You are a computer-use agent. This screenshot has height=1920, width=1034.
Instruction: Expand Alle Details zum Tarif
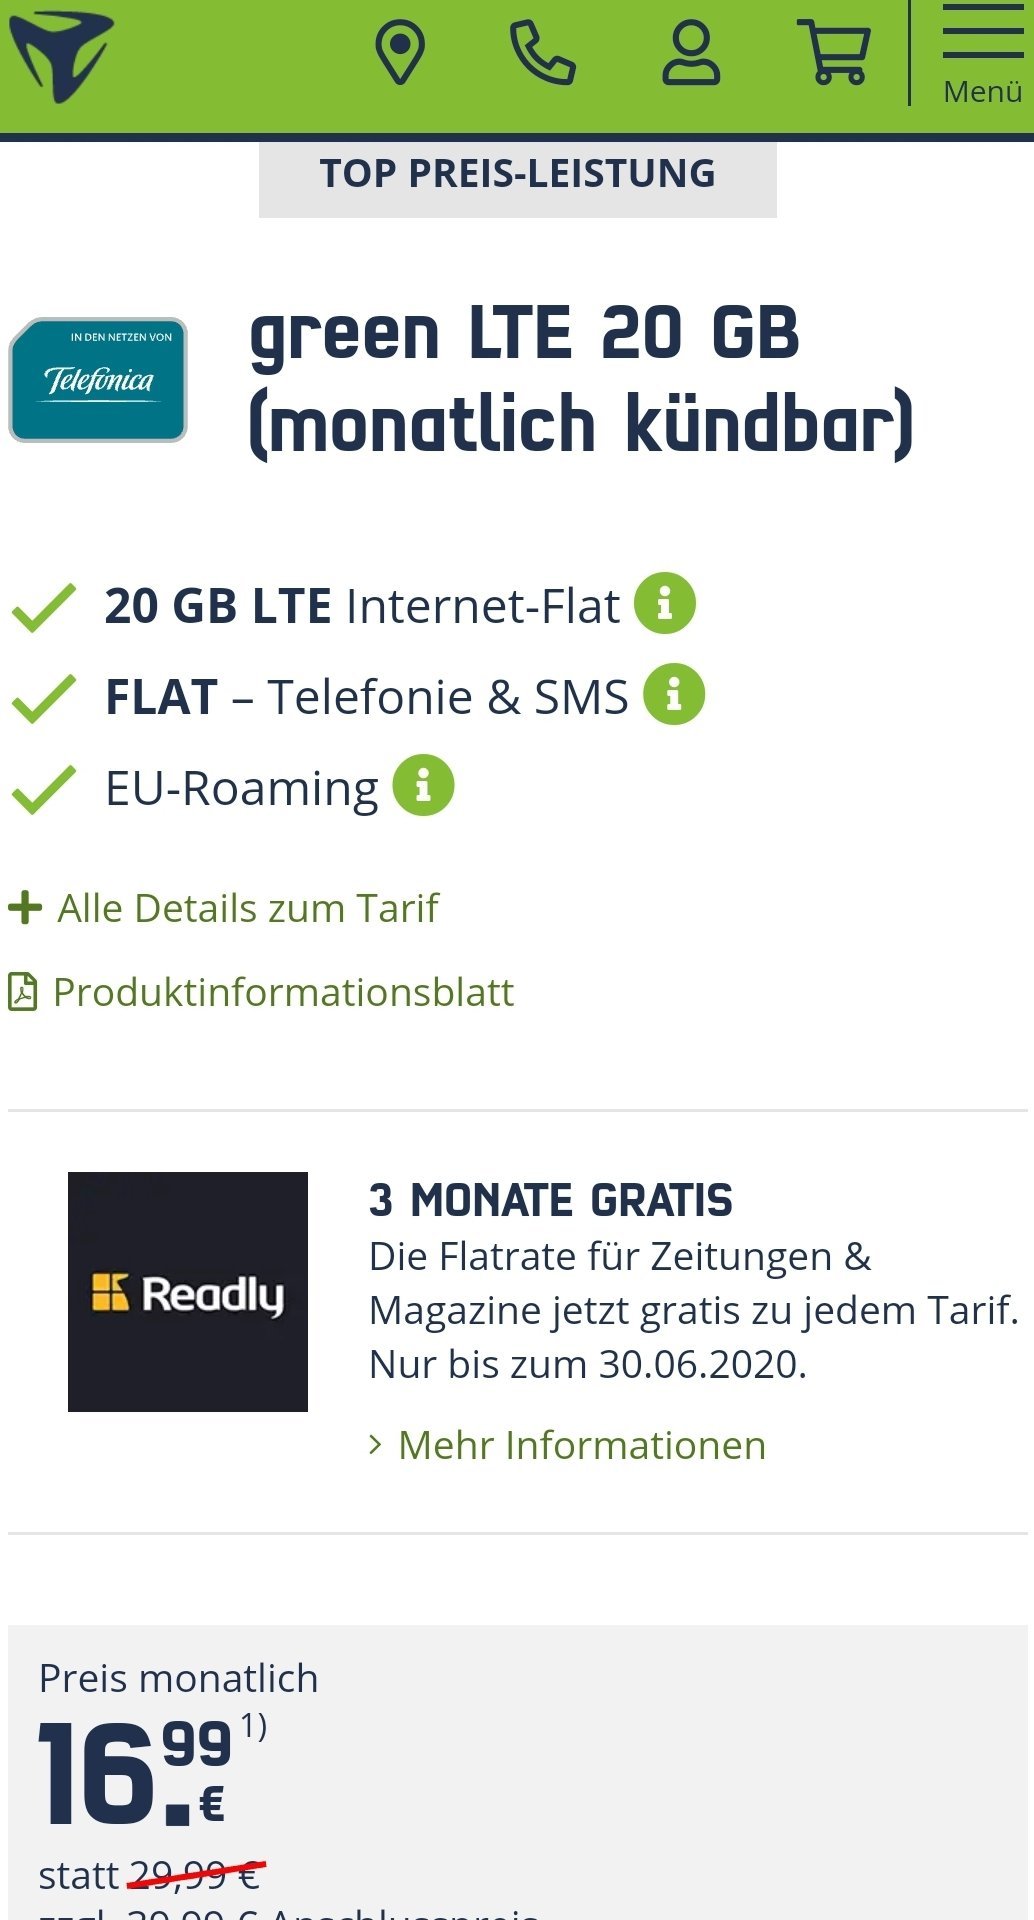click(247, 908)
